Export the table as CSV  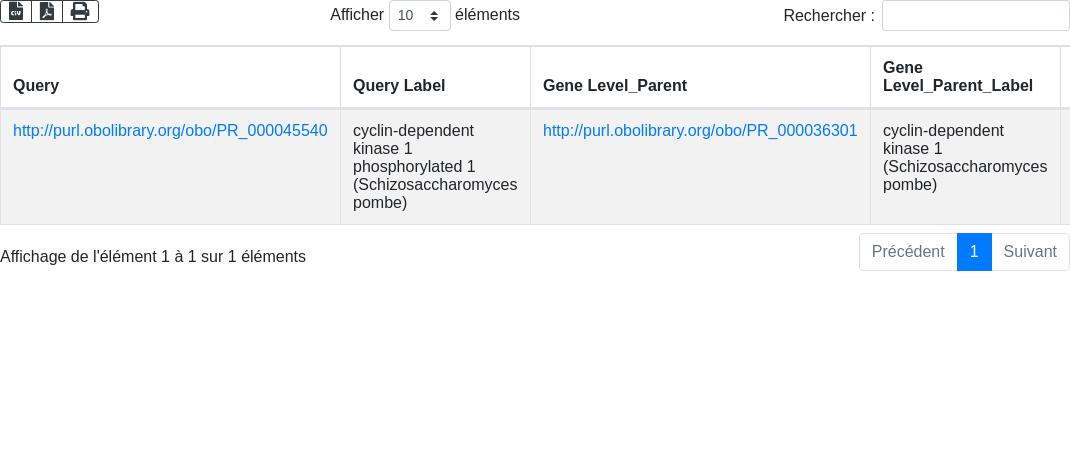(x=16, y=11)
